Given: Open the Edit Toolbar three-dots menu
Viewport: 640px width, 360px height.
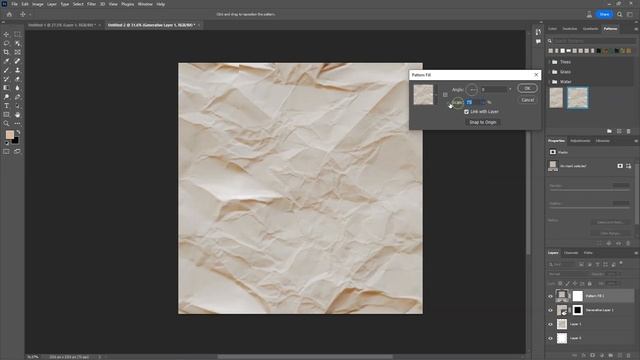Looking at the screenshot, I should (x=18, y=123).
